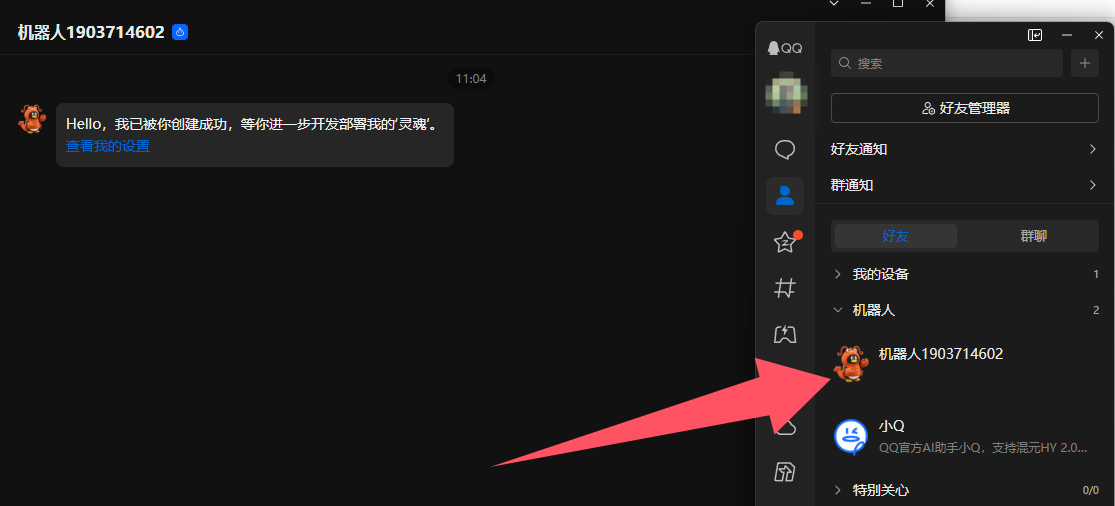This screenshot has width=1115, height=506.
Task: Click the bottom sidebar box icon
Action: coord(784,471)
